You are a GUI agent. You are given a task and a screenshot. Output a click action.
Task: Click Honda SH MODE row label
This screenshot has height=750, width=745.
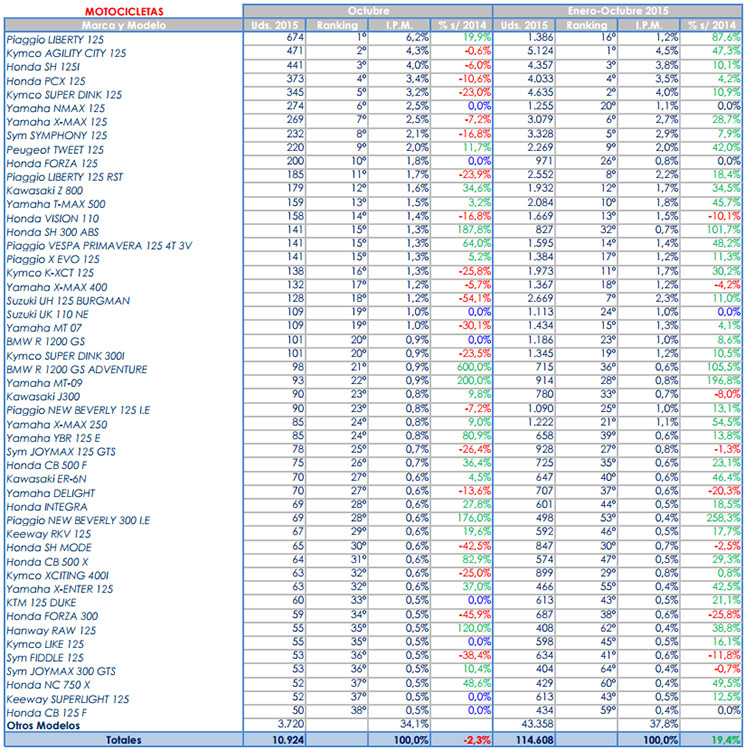(49, 547)
